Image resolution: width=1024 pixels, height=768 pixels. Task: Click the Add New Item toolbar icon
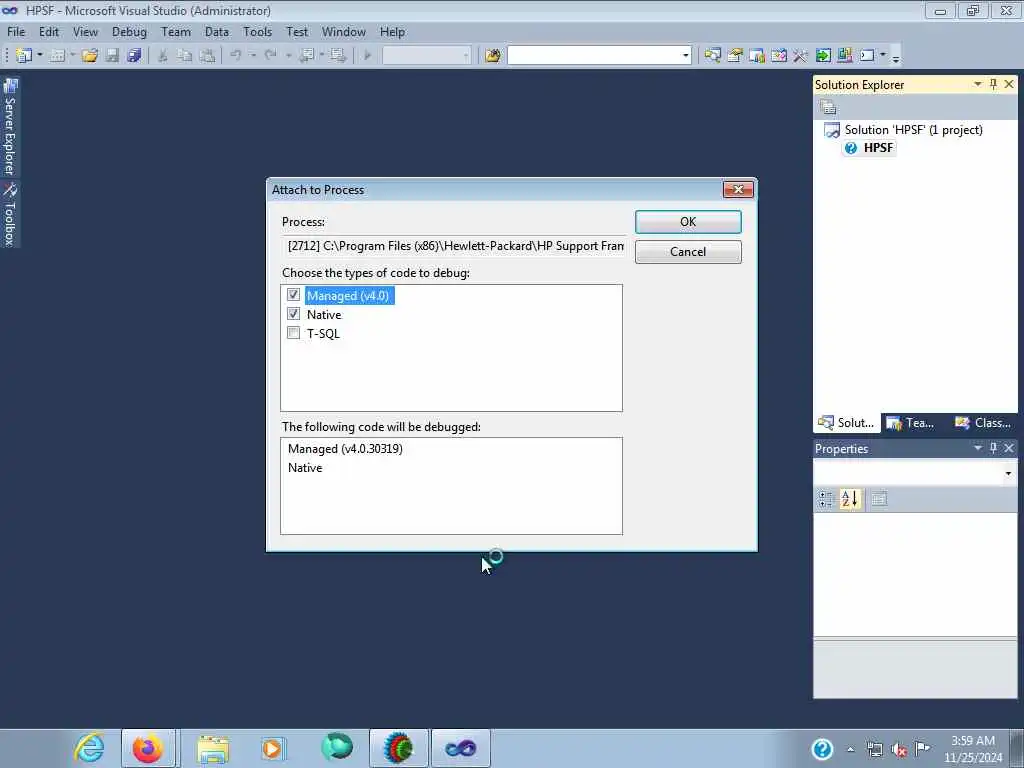point(57,56)
